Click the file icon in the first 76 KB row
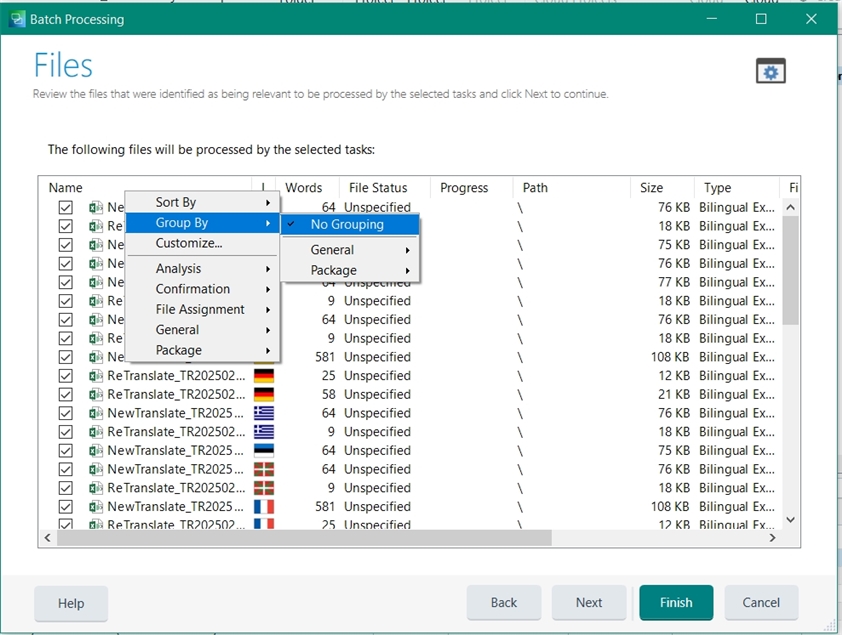The width and height of the screenshot is (842, 635). coord(96,207)
